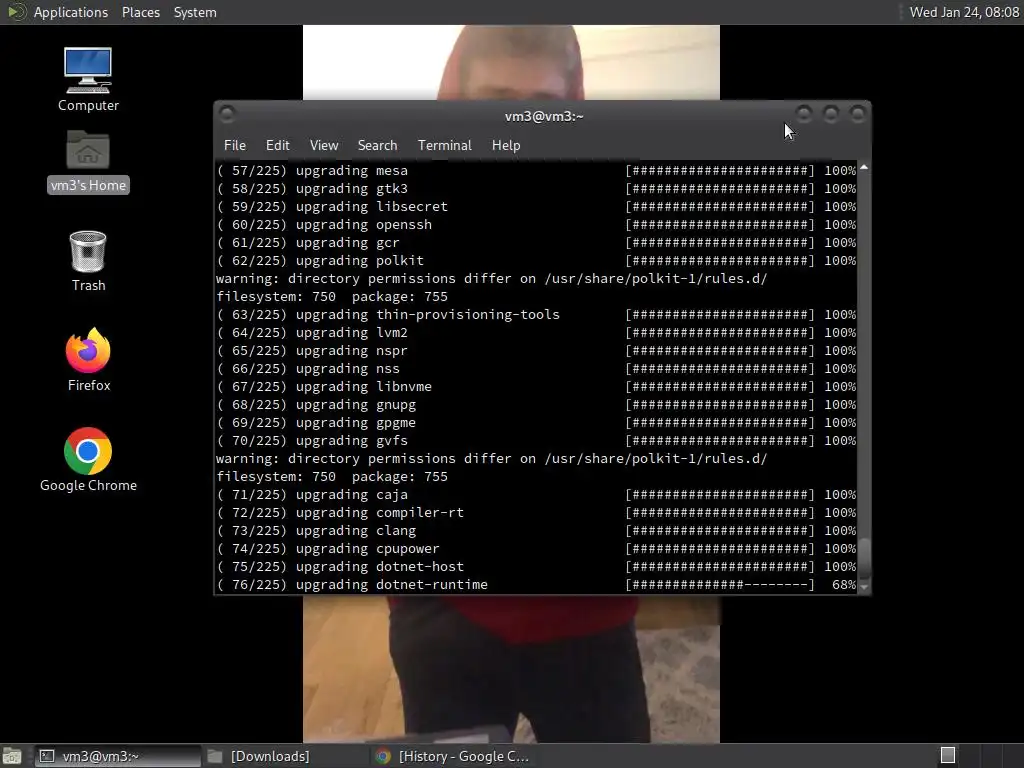1024x768 pixels.
Task: Click the 68% progress bar for dotnet-runtime
Action: pos(720,584)
